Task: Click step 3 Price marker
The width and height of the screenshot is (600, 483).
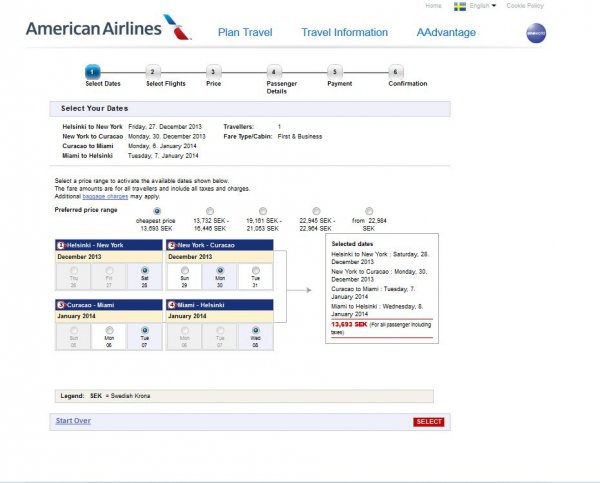Action: click(x=213, y=72)
